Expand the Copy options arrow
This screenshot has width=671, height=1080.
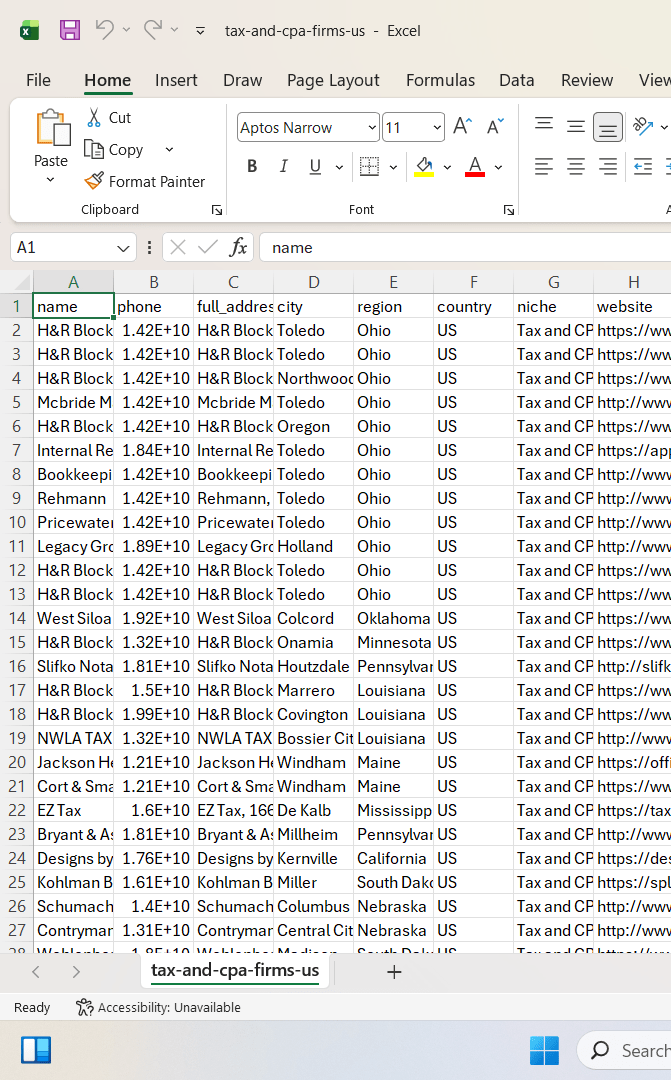pos(169,149)
